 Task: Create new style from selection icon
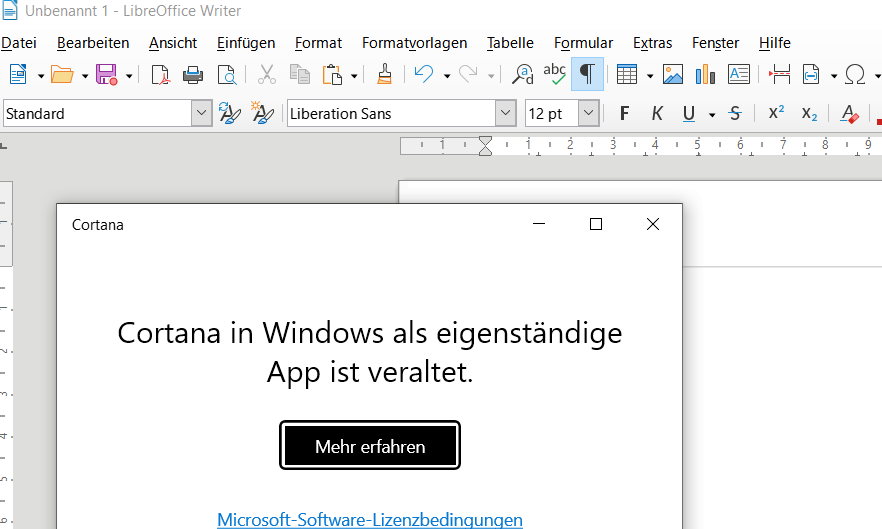262,114
